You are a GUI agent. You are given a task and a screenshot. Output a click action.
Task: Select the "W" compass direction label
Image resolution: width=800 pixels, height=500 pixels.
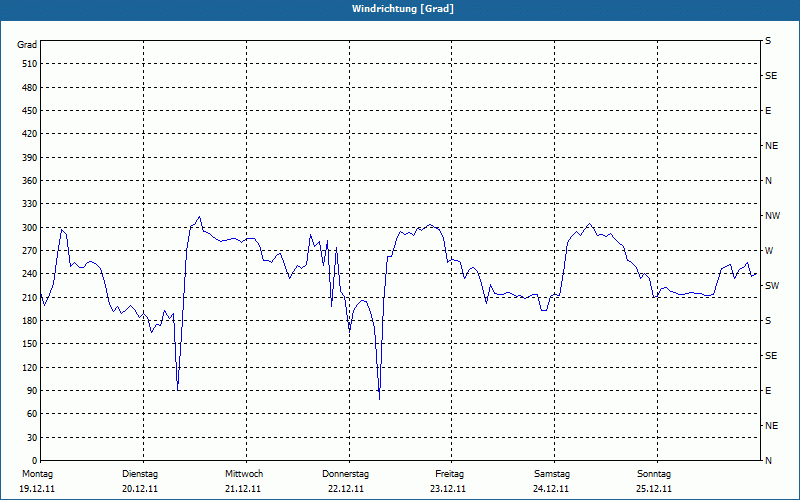click(x=769, y=251)
